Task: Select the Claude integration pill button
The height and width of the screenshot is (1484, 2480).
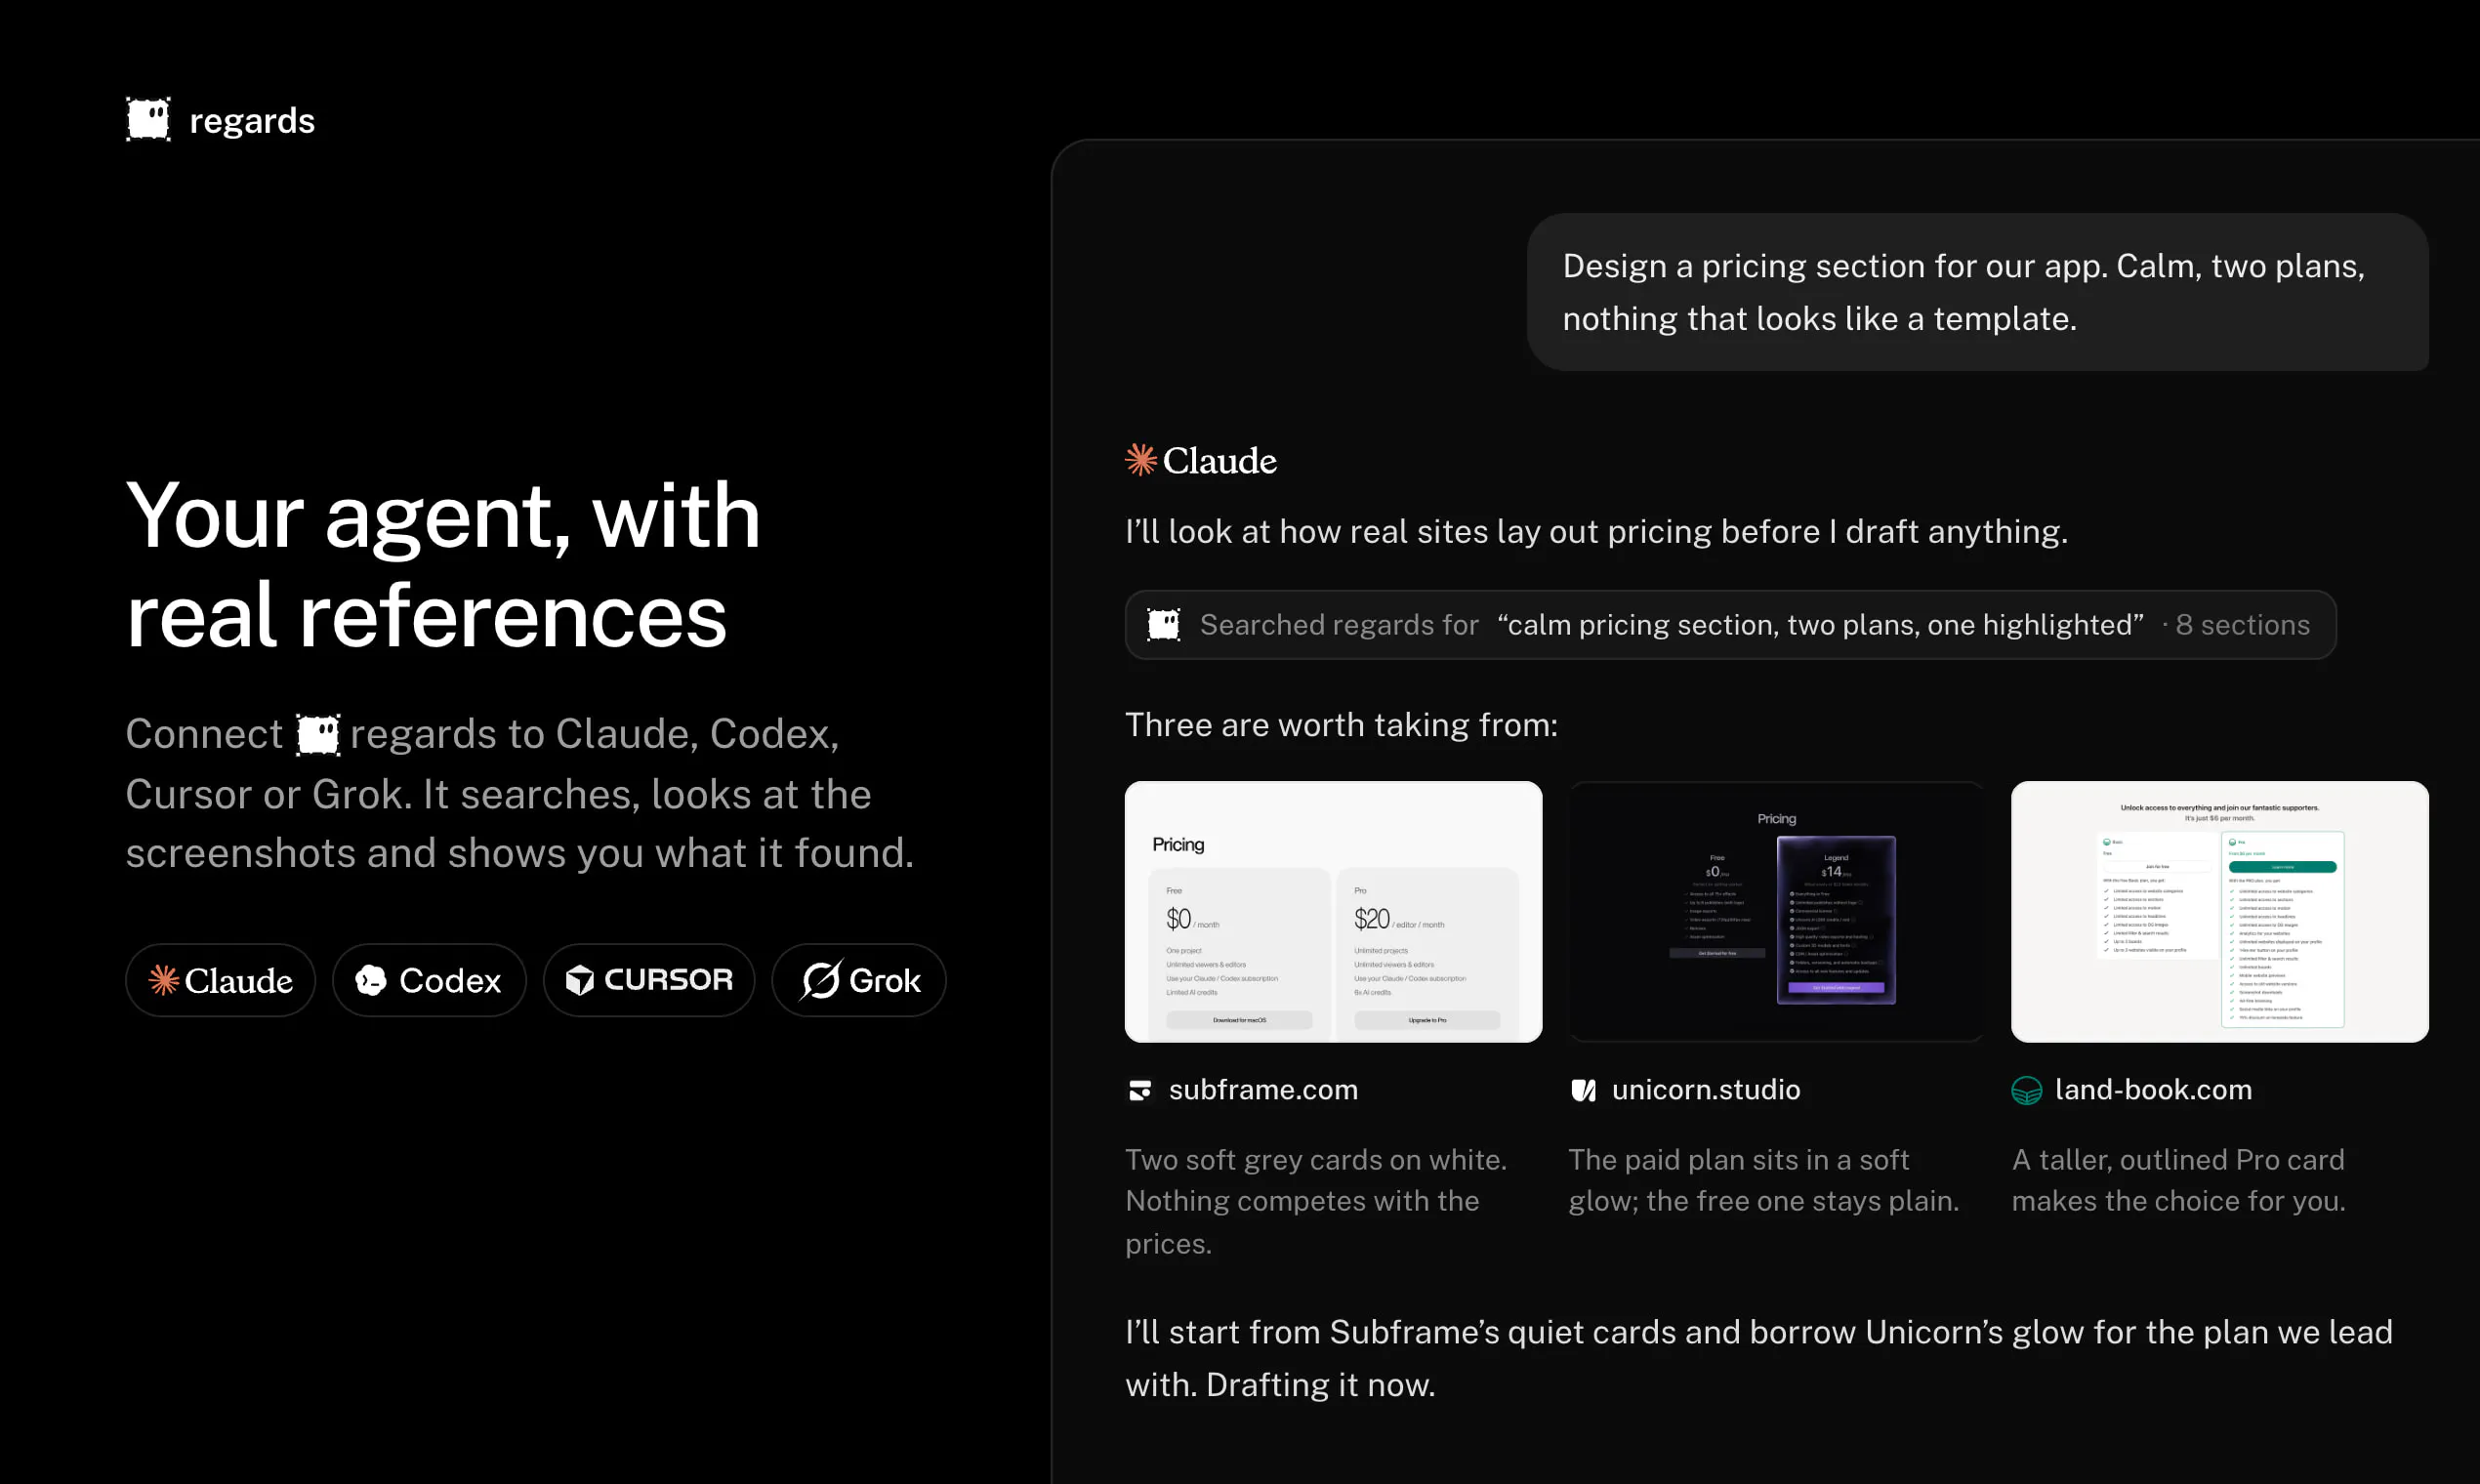Action: [221, 980]
